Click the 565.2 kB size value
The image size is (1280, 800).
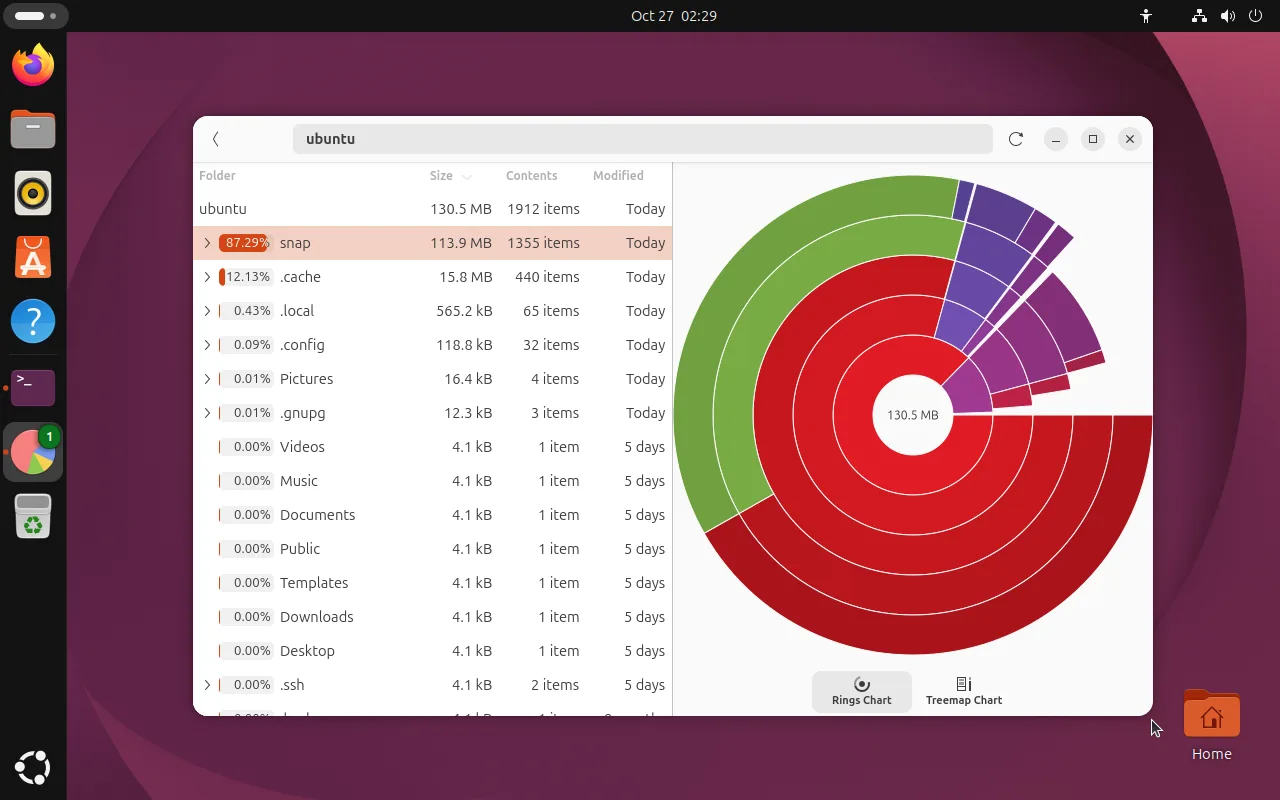tap(464, 311)
